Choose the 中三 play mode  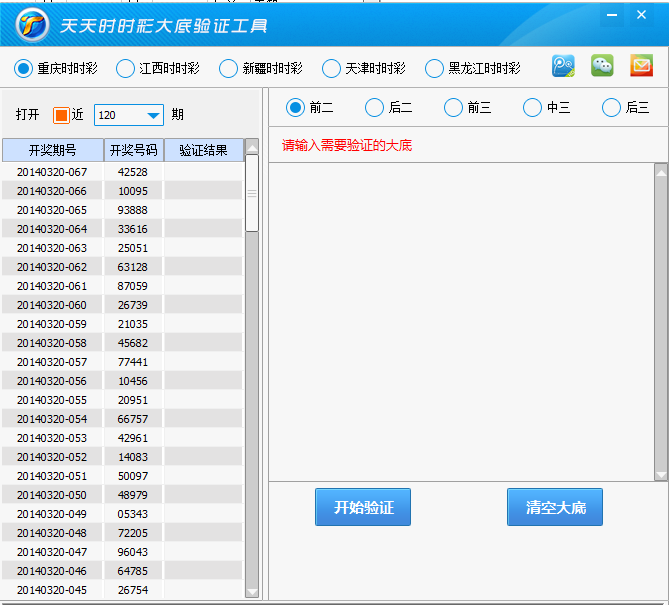[x=532, y=108]
